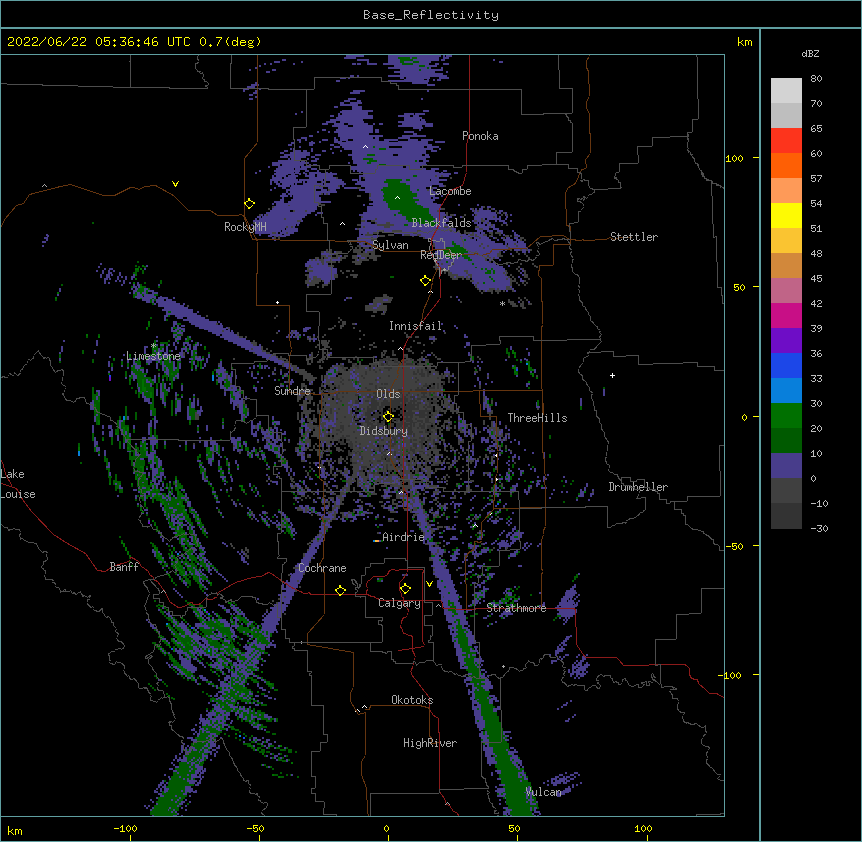This screenshot has width=862, height=842.
Task: Click the RedDeer city label
Action: point(441,255)
